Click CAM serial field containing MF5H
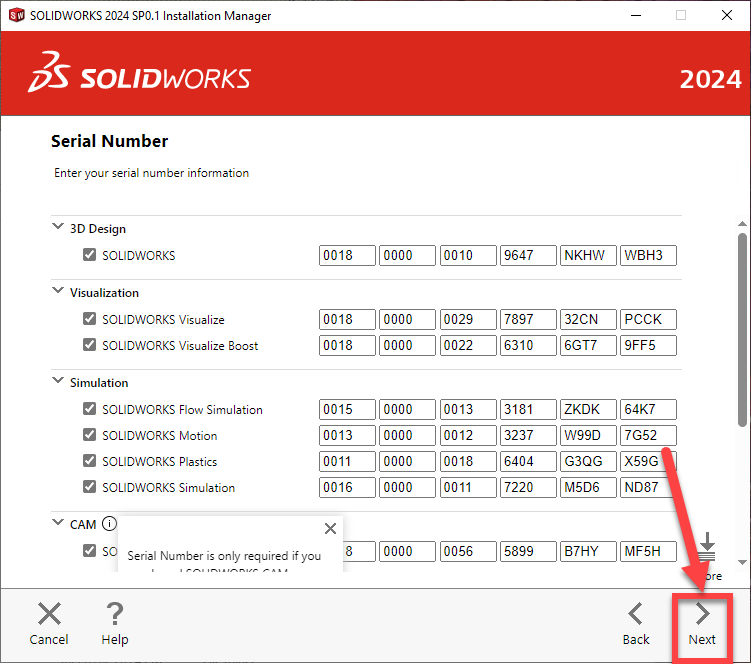 pyautogui.click(x=648, y=551)
